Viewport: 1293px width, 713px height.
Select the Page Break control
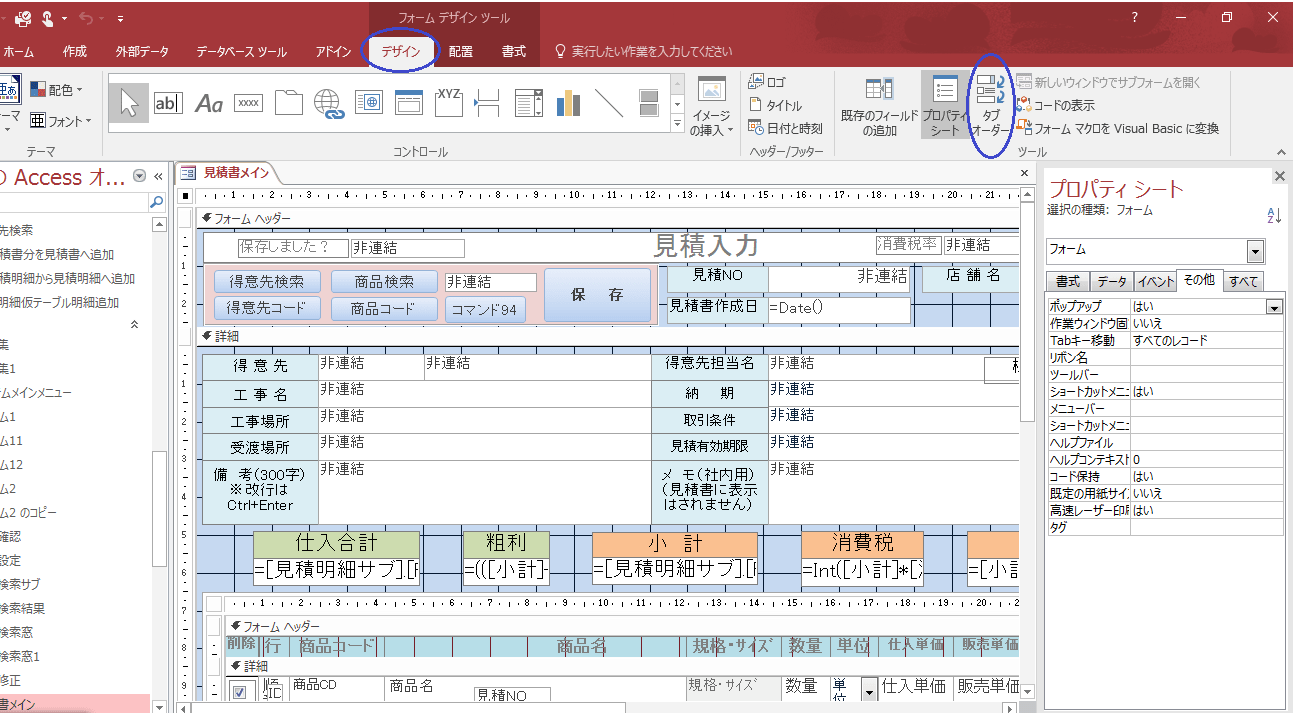pyautogui.click(x=488, y=103)
